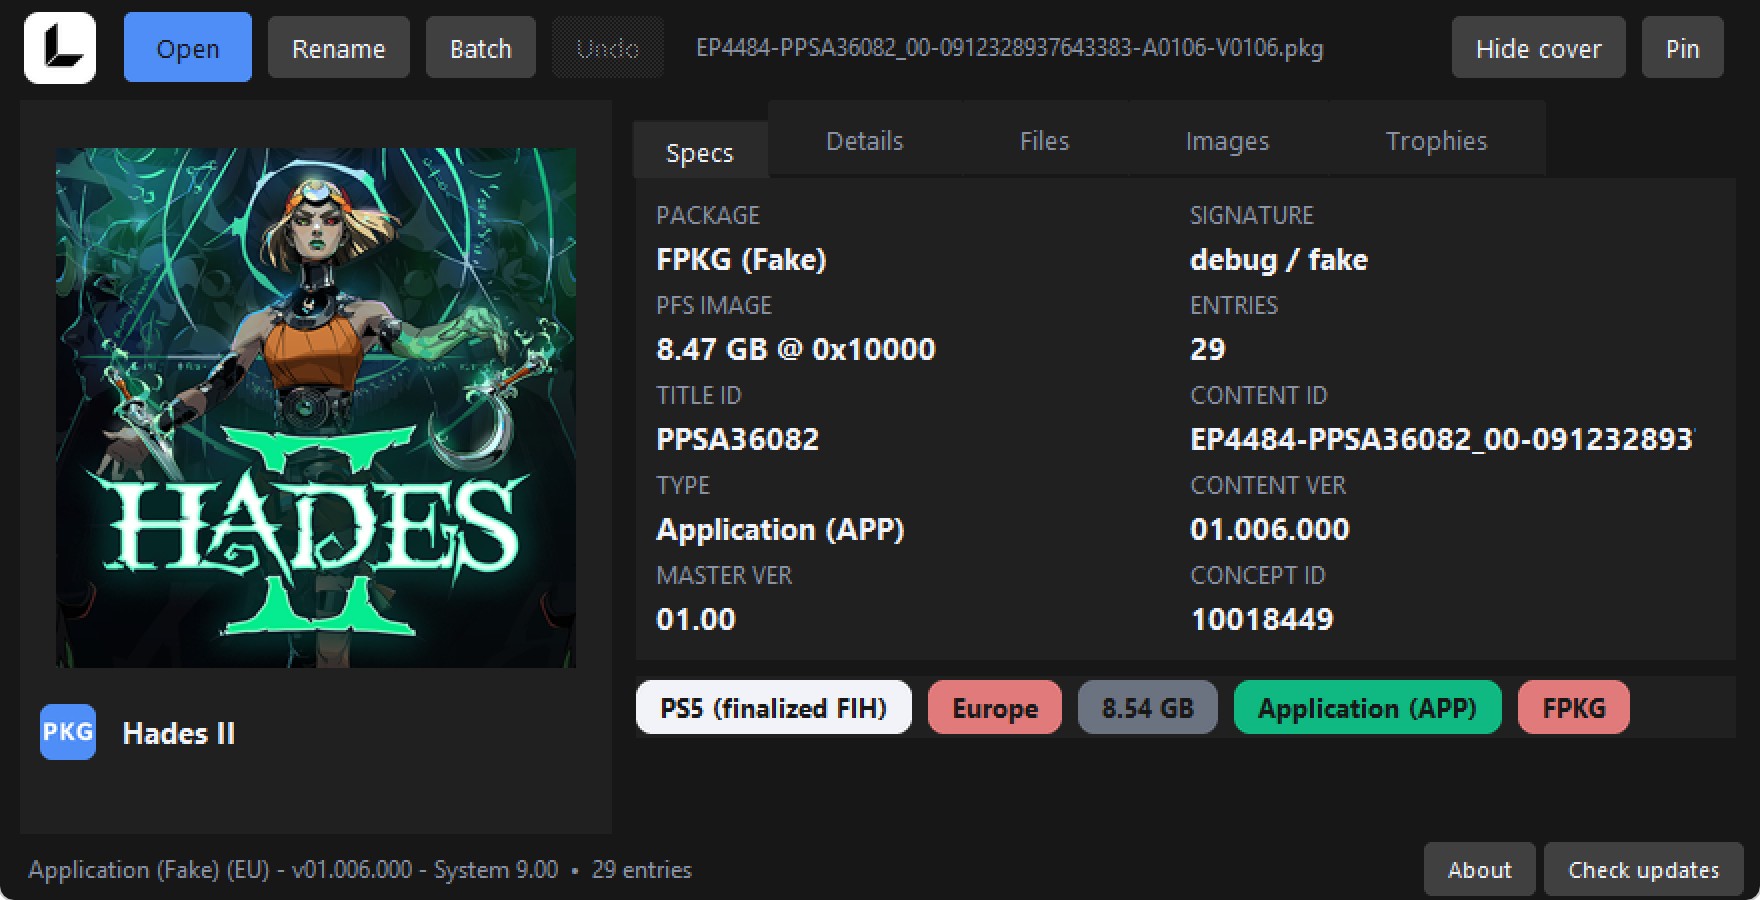Open the Files tab
This screenshot has width=1760, height=900.
[1045, 140]
